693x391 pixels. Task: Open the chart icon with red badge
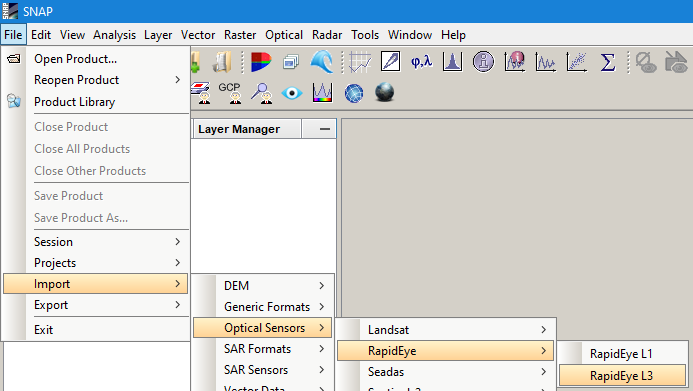[514, 62]
